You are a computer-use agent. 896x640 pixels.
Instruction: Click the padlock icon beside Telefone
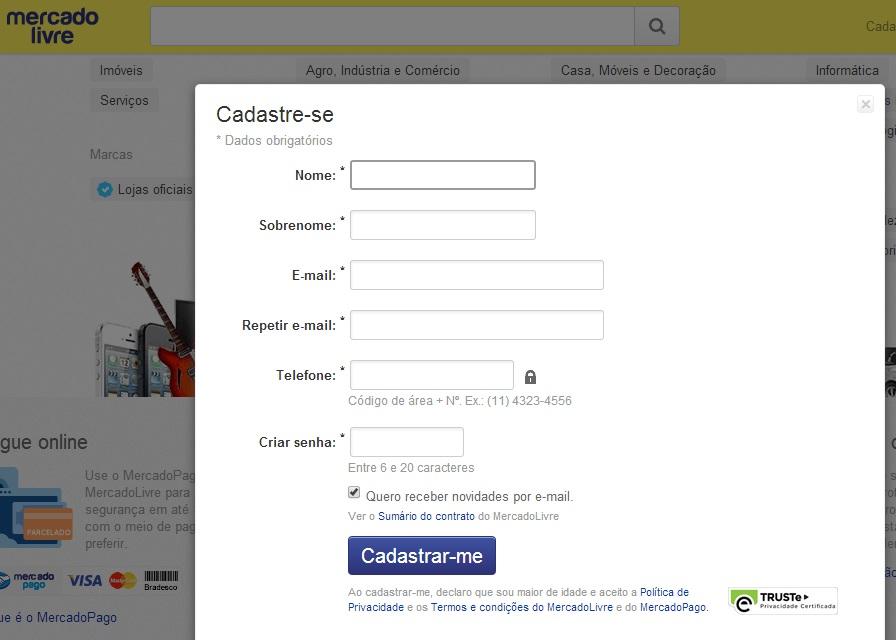click(530, 377)
